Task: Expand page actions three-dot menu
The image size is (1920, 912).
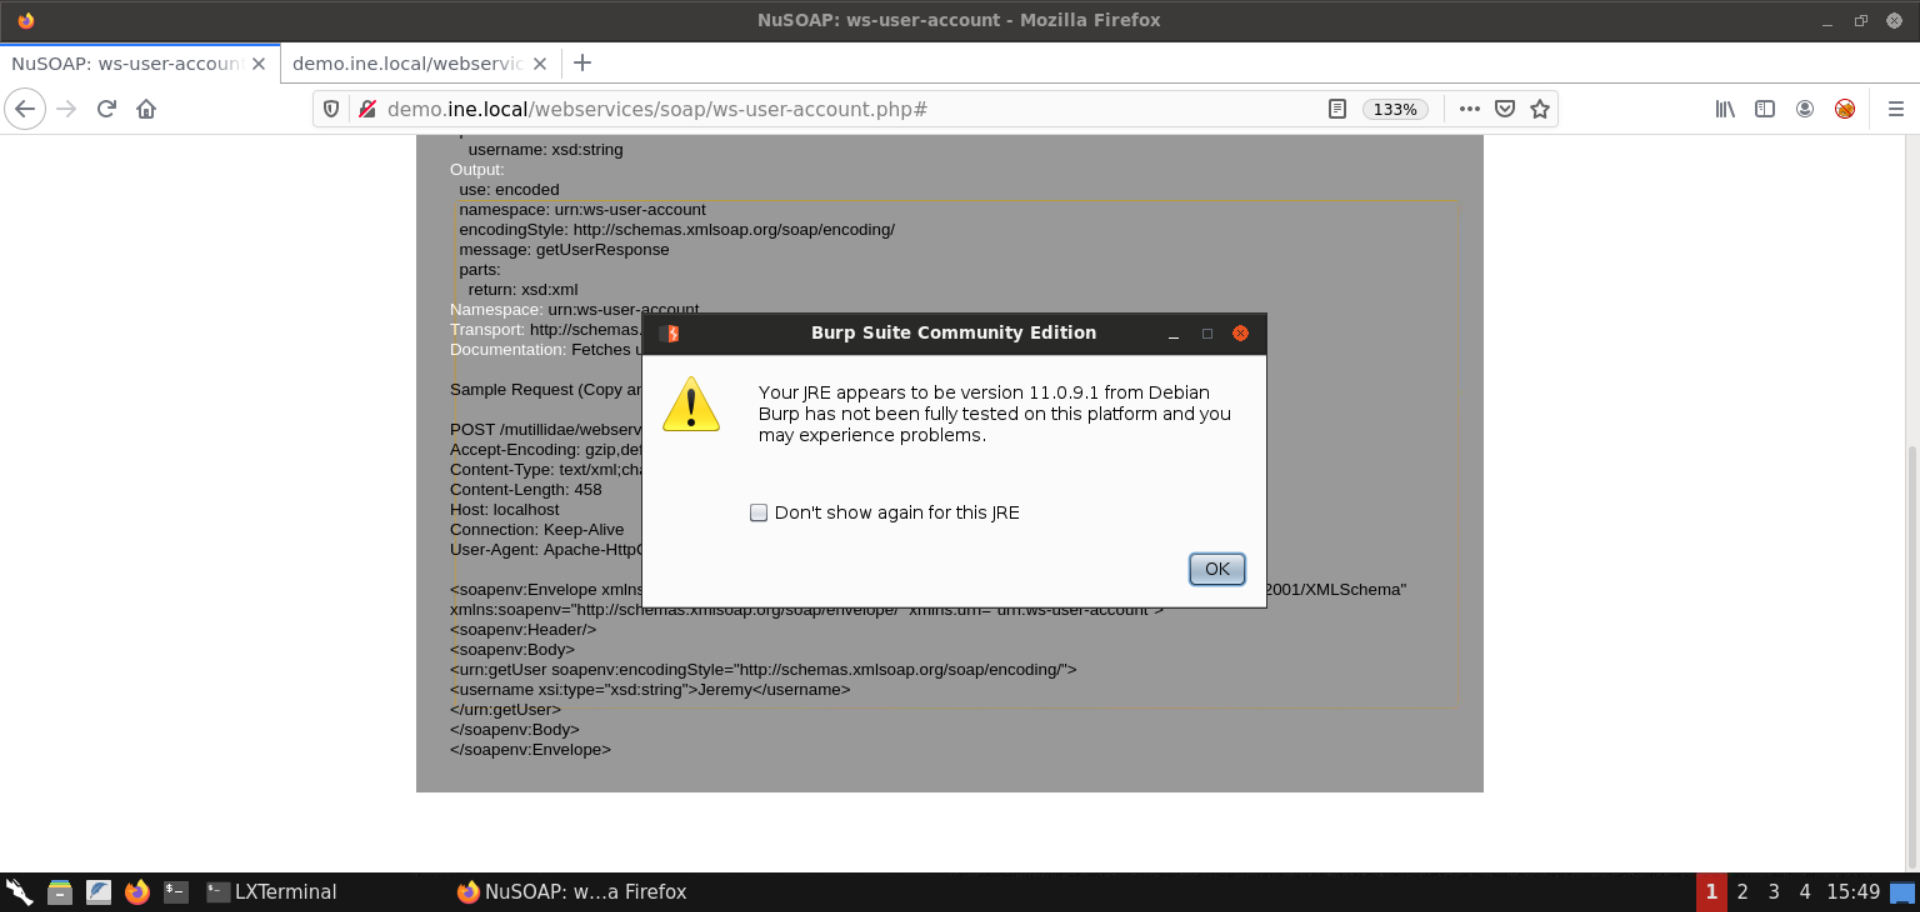Action: tap(1469, 109)
